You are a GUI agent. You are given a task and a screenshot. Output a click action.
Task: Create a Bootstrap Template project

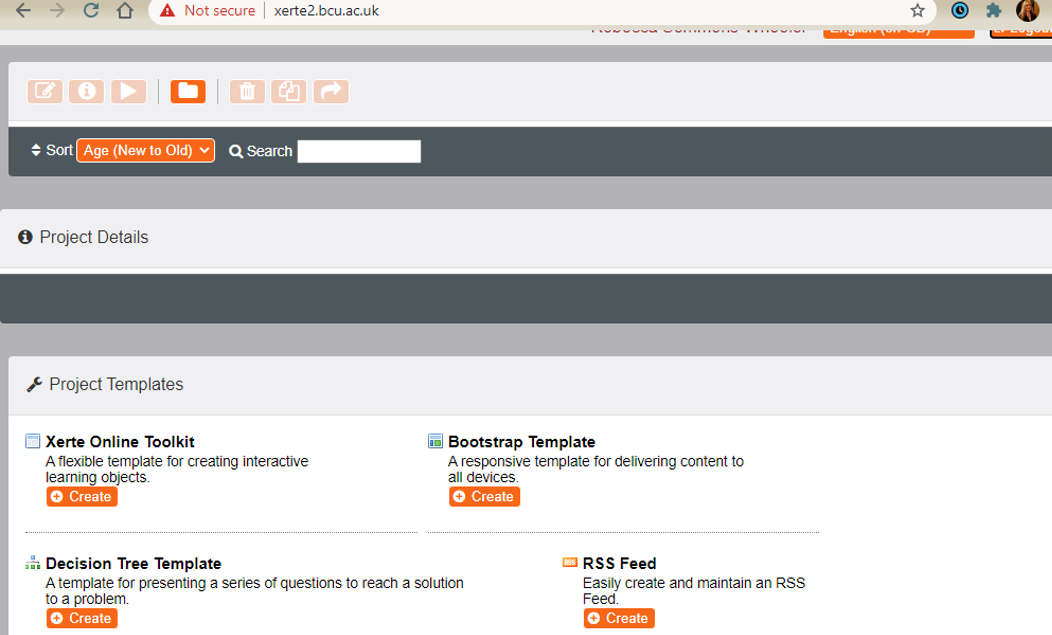coord(484,497)
